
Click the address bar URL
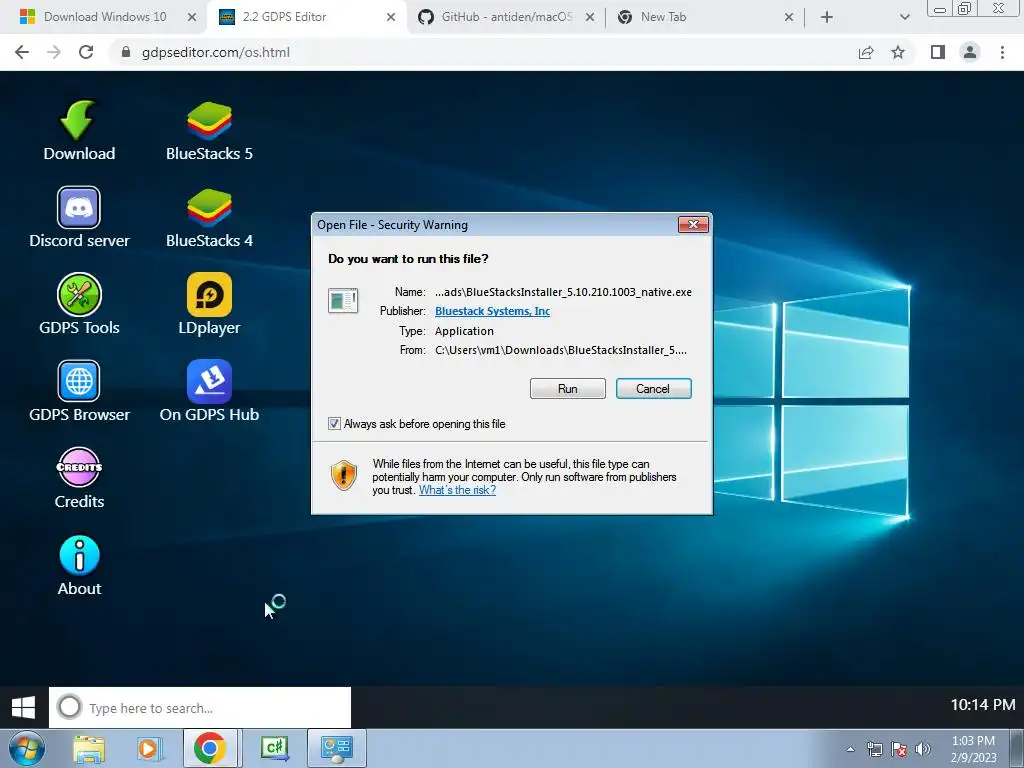216,52
